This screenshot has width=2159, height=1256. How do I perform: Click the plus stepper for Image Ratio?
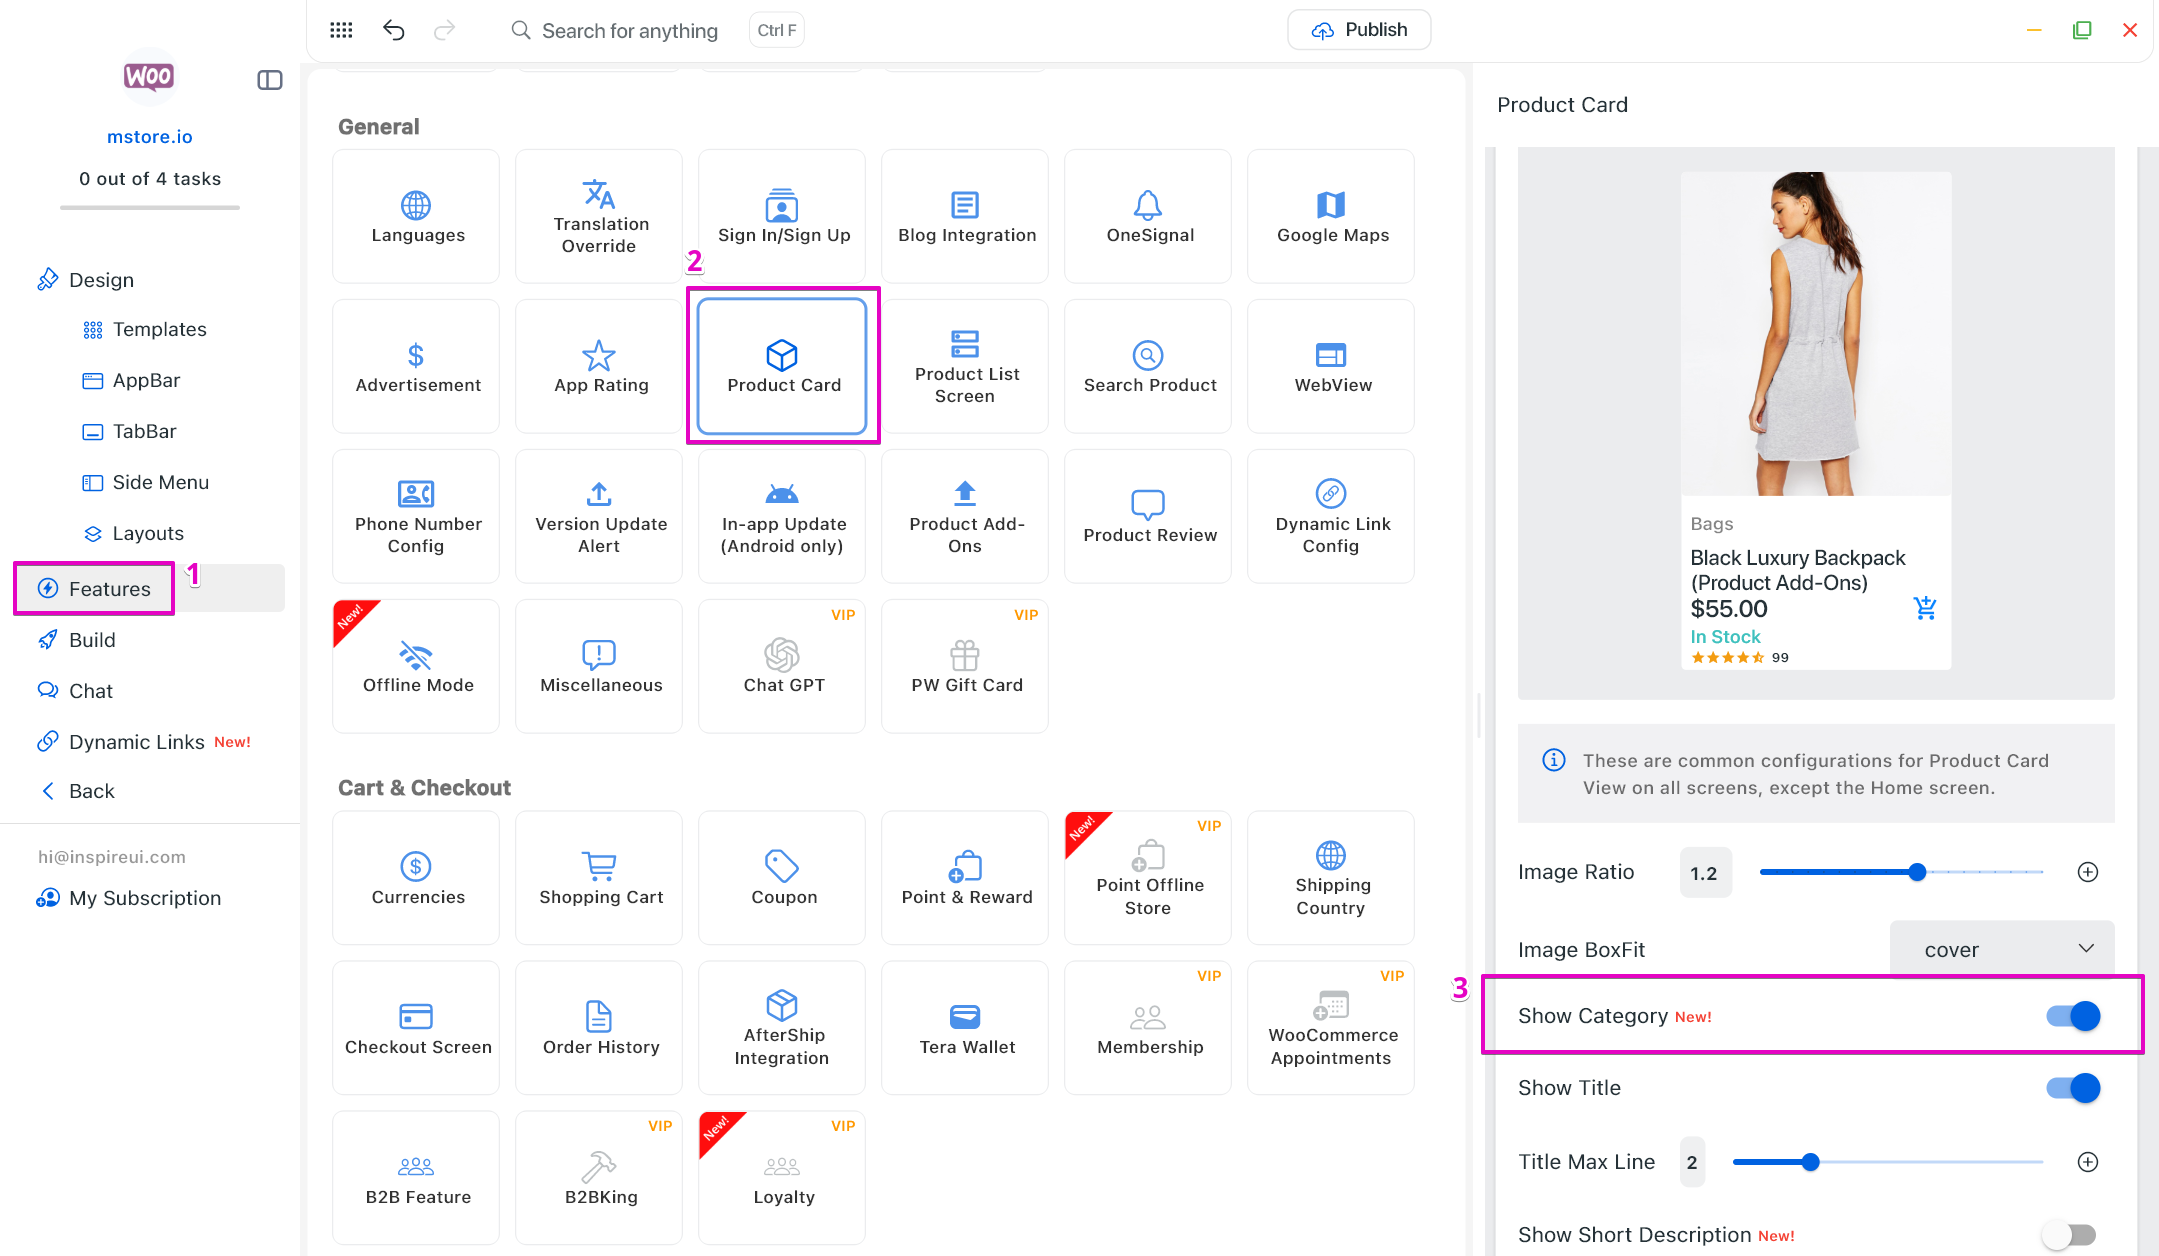(x=2088, y=872)
